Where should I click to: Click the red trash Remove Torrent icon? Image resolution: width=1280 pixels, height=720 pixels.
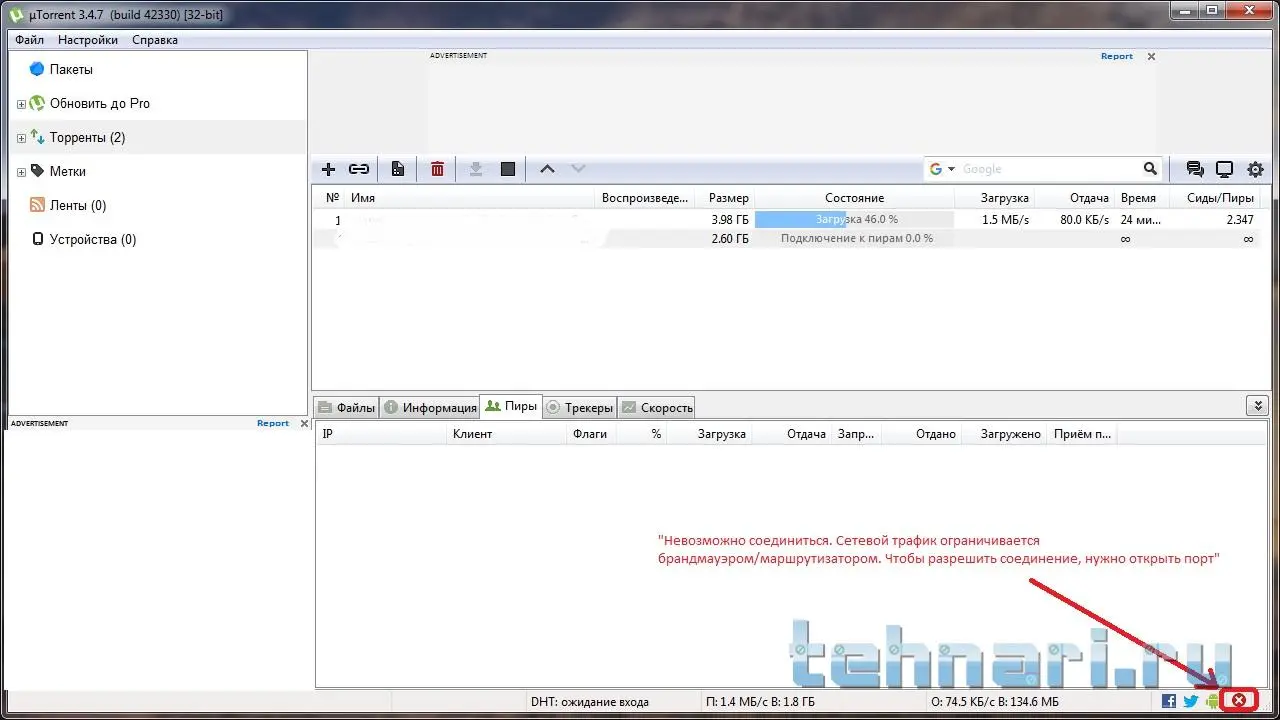point(437,169)
